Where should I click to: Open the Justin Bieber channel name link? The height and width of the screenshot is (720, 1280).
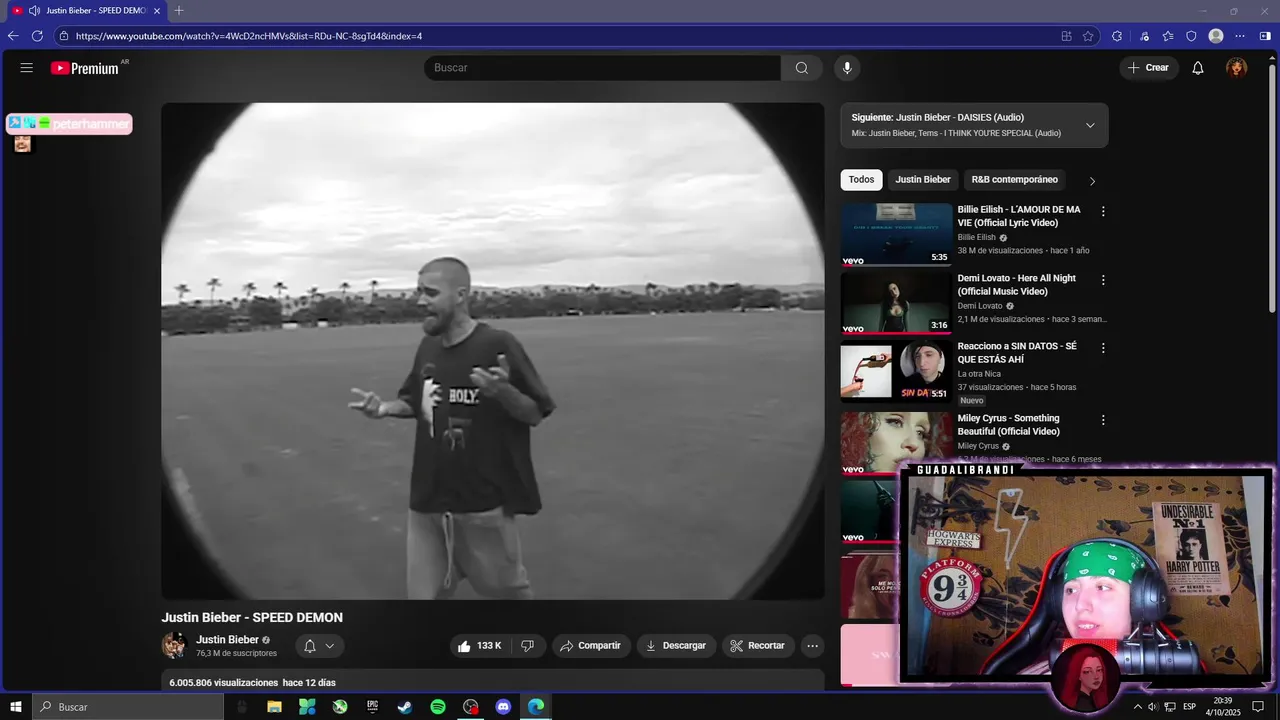pyautogui.click(x=227, y=640)
